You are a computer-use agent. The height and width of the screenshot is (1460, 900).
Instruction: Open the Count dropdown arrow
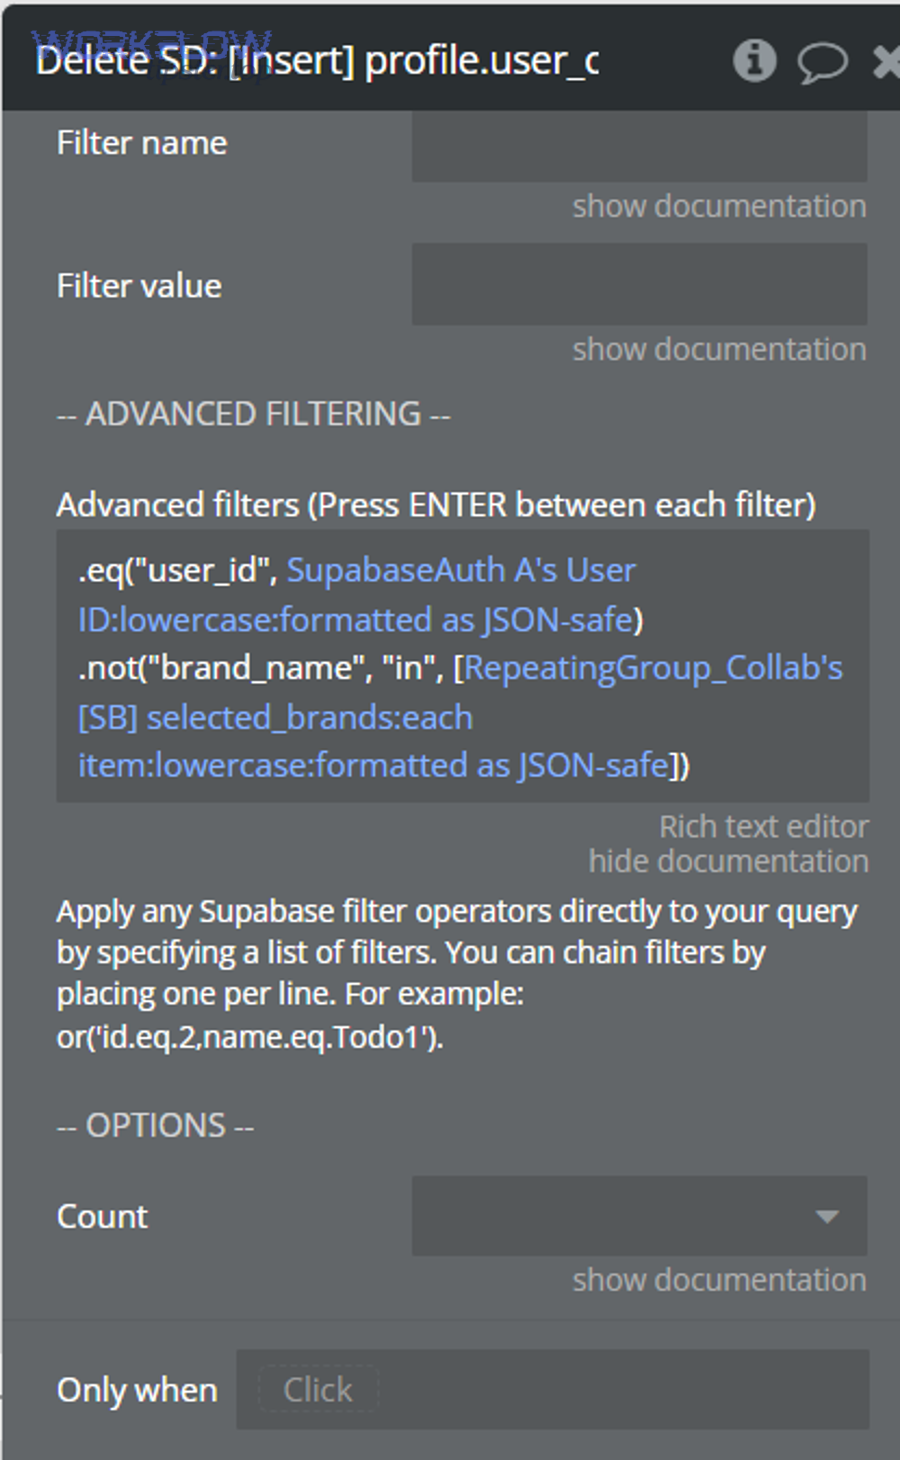point(826,1216)
